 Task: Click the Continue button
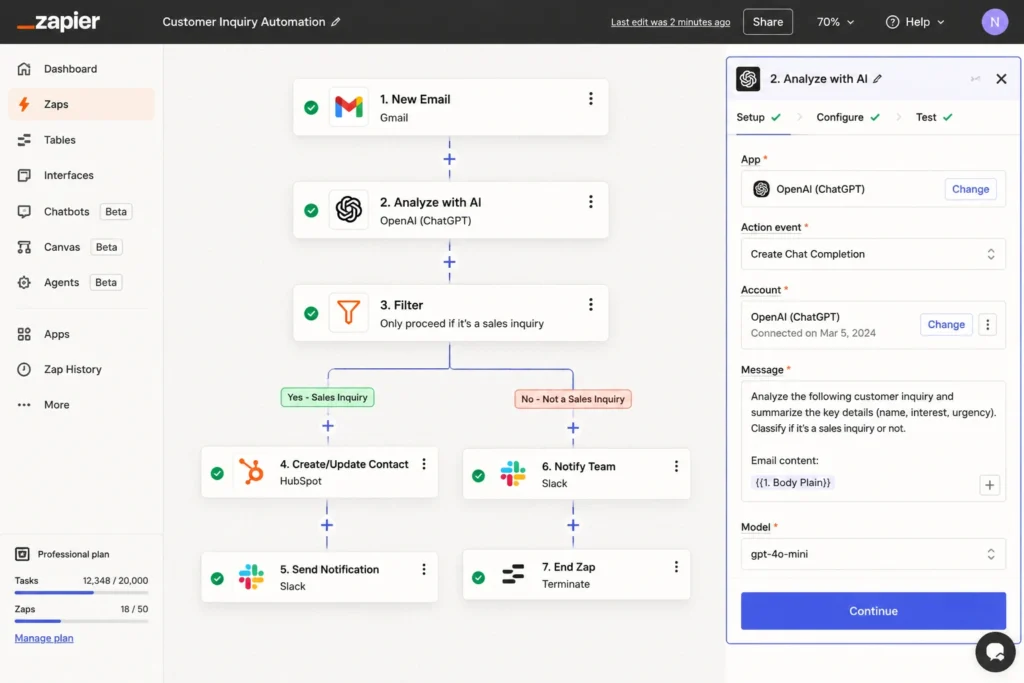872,611
